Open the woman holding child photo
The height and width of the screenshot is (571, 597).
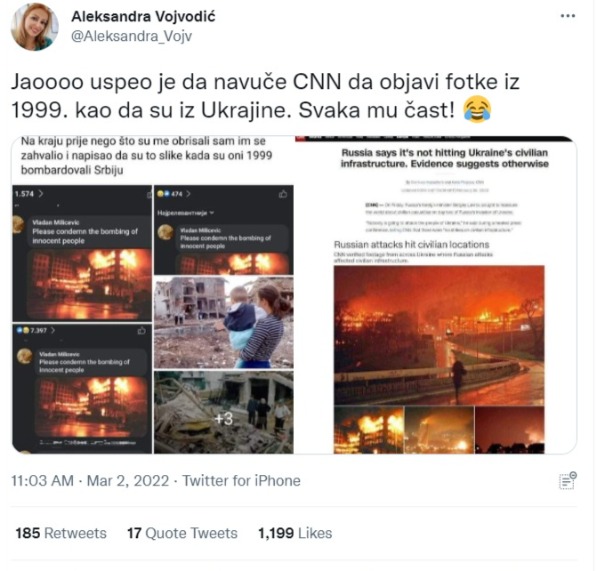(223, 322)
